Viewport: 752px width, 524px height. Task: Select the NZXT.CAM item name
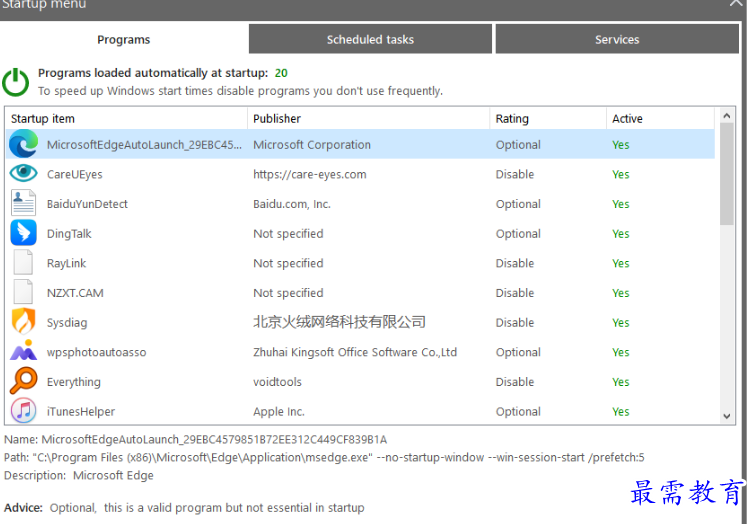tap(75, 293)
